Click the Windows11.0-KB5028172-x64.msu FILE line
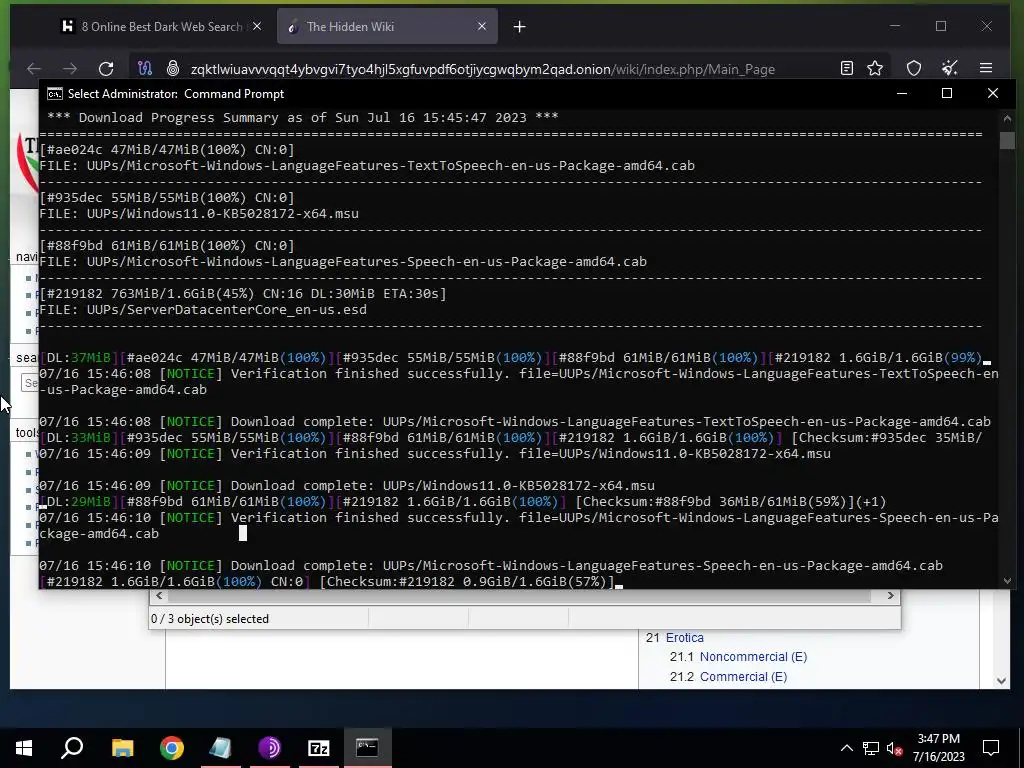The width and height of the screenshot is (1024, 768). pyautogui.click(x=199, y=214)
